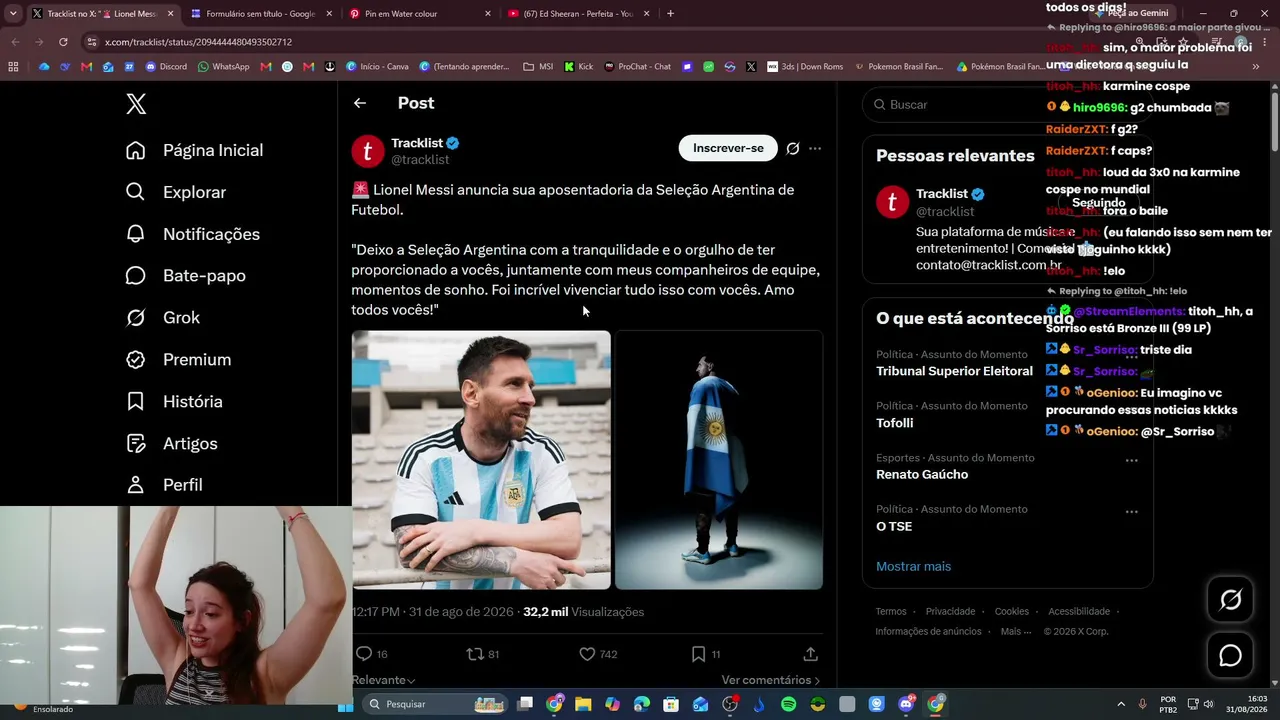The height and width of the screenshot is (720, 1280).
Task: Open the WhatsApp bookmark
Action: 224,67
